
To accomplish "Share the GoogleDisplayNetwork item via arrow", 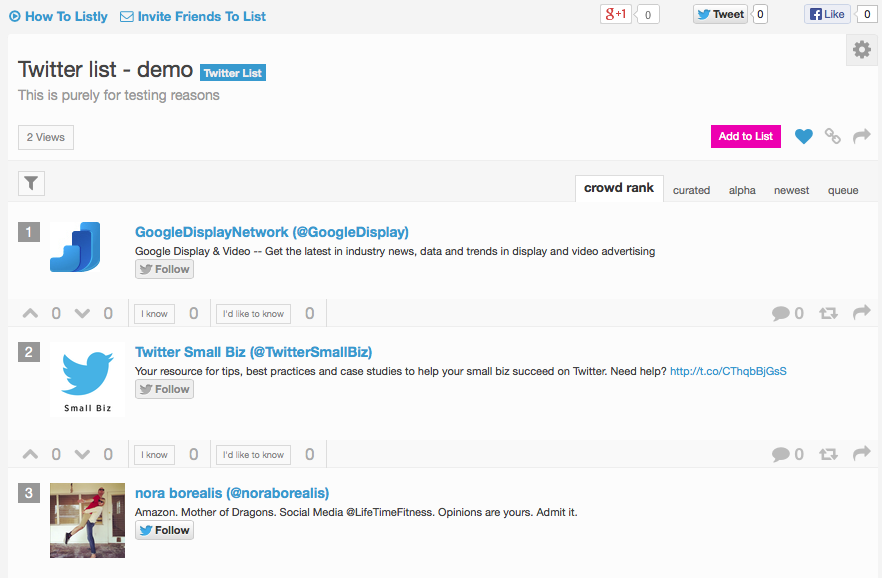I will coord(862,312).
